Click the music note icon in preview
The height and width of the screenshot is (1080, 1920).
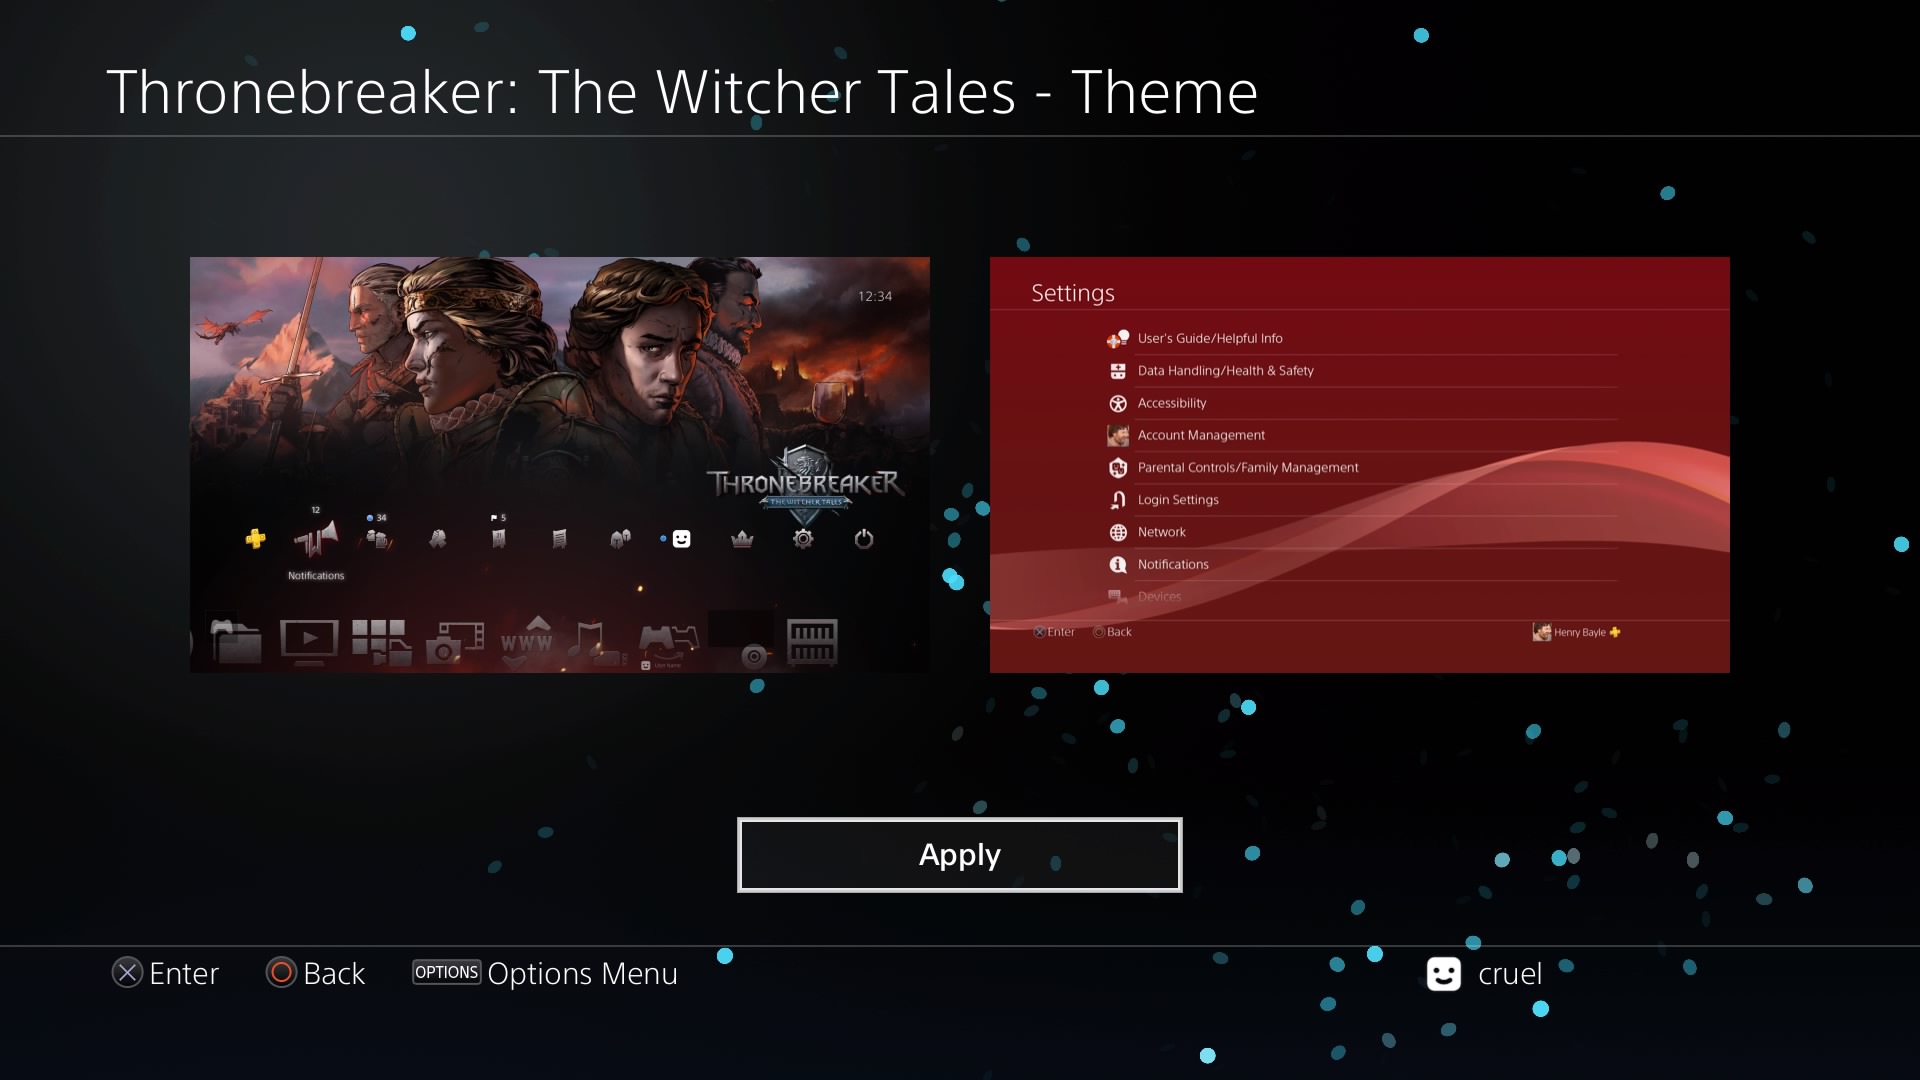coord(591,642)
